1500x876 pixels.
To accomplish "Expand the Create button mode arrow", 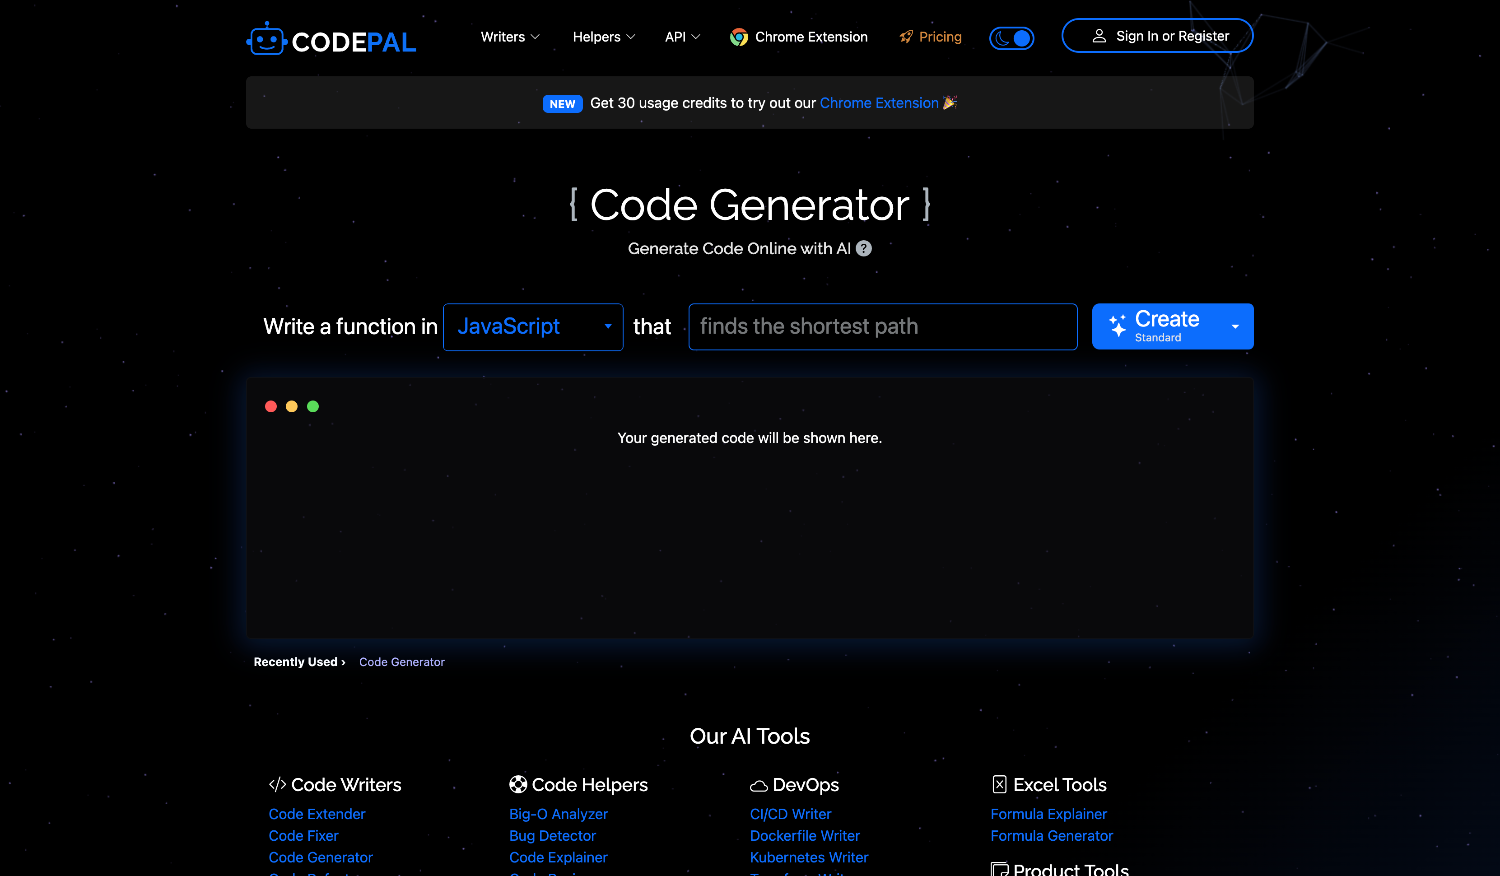I will [x=1235, y=327].
